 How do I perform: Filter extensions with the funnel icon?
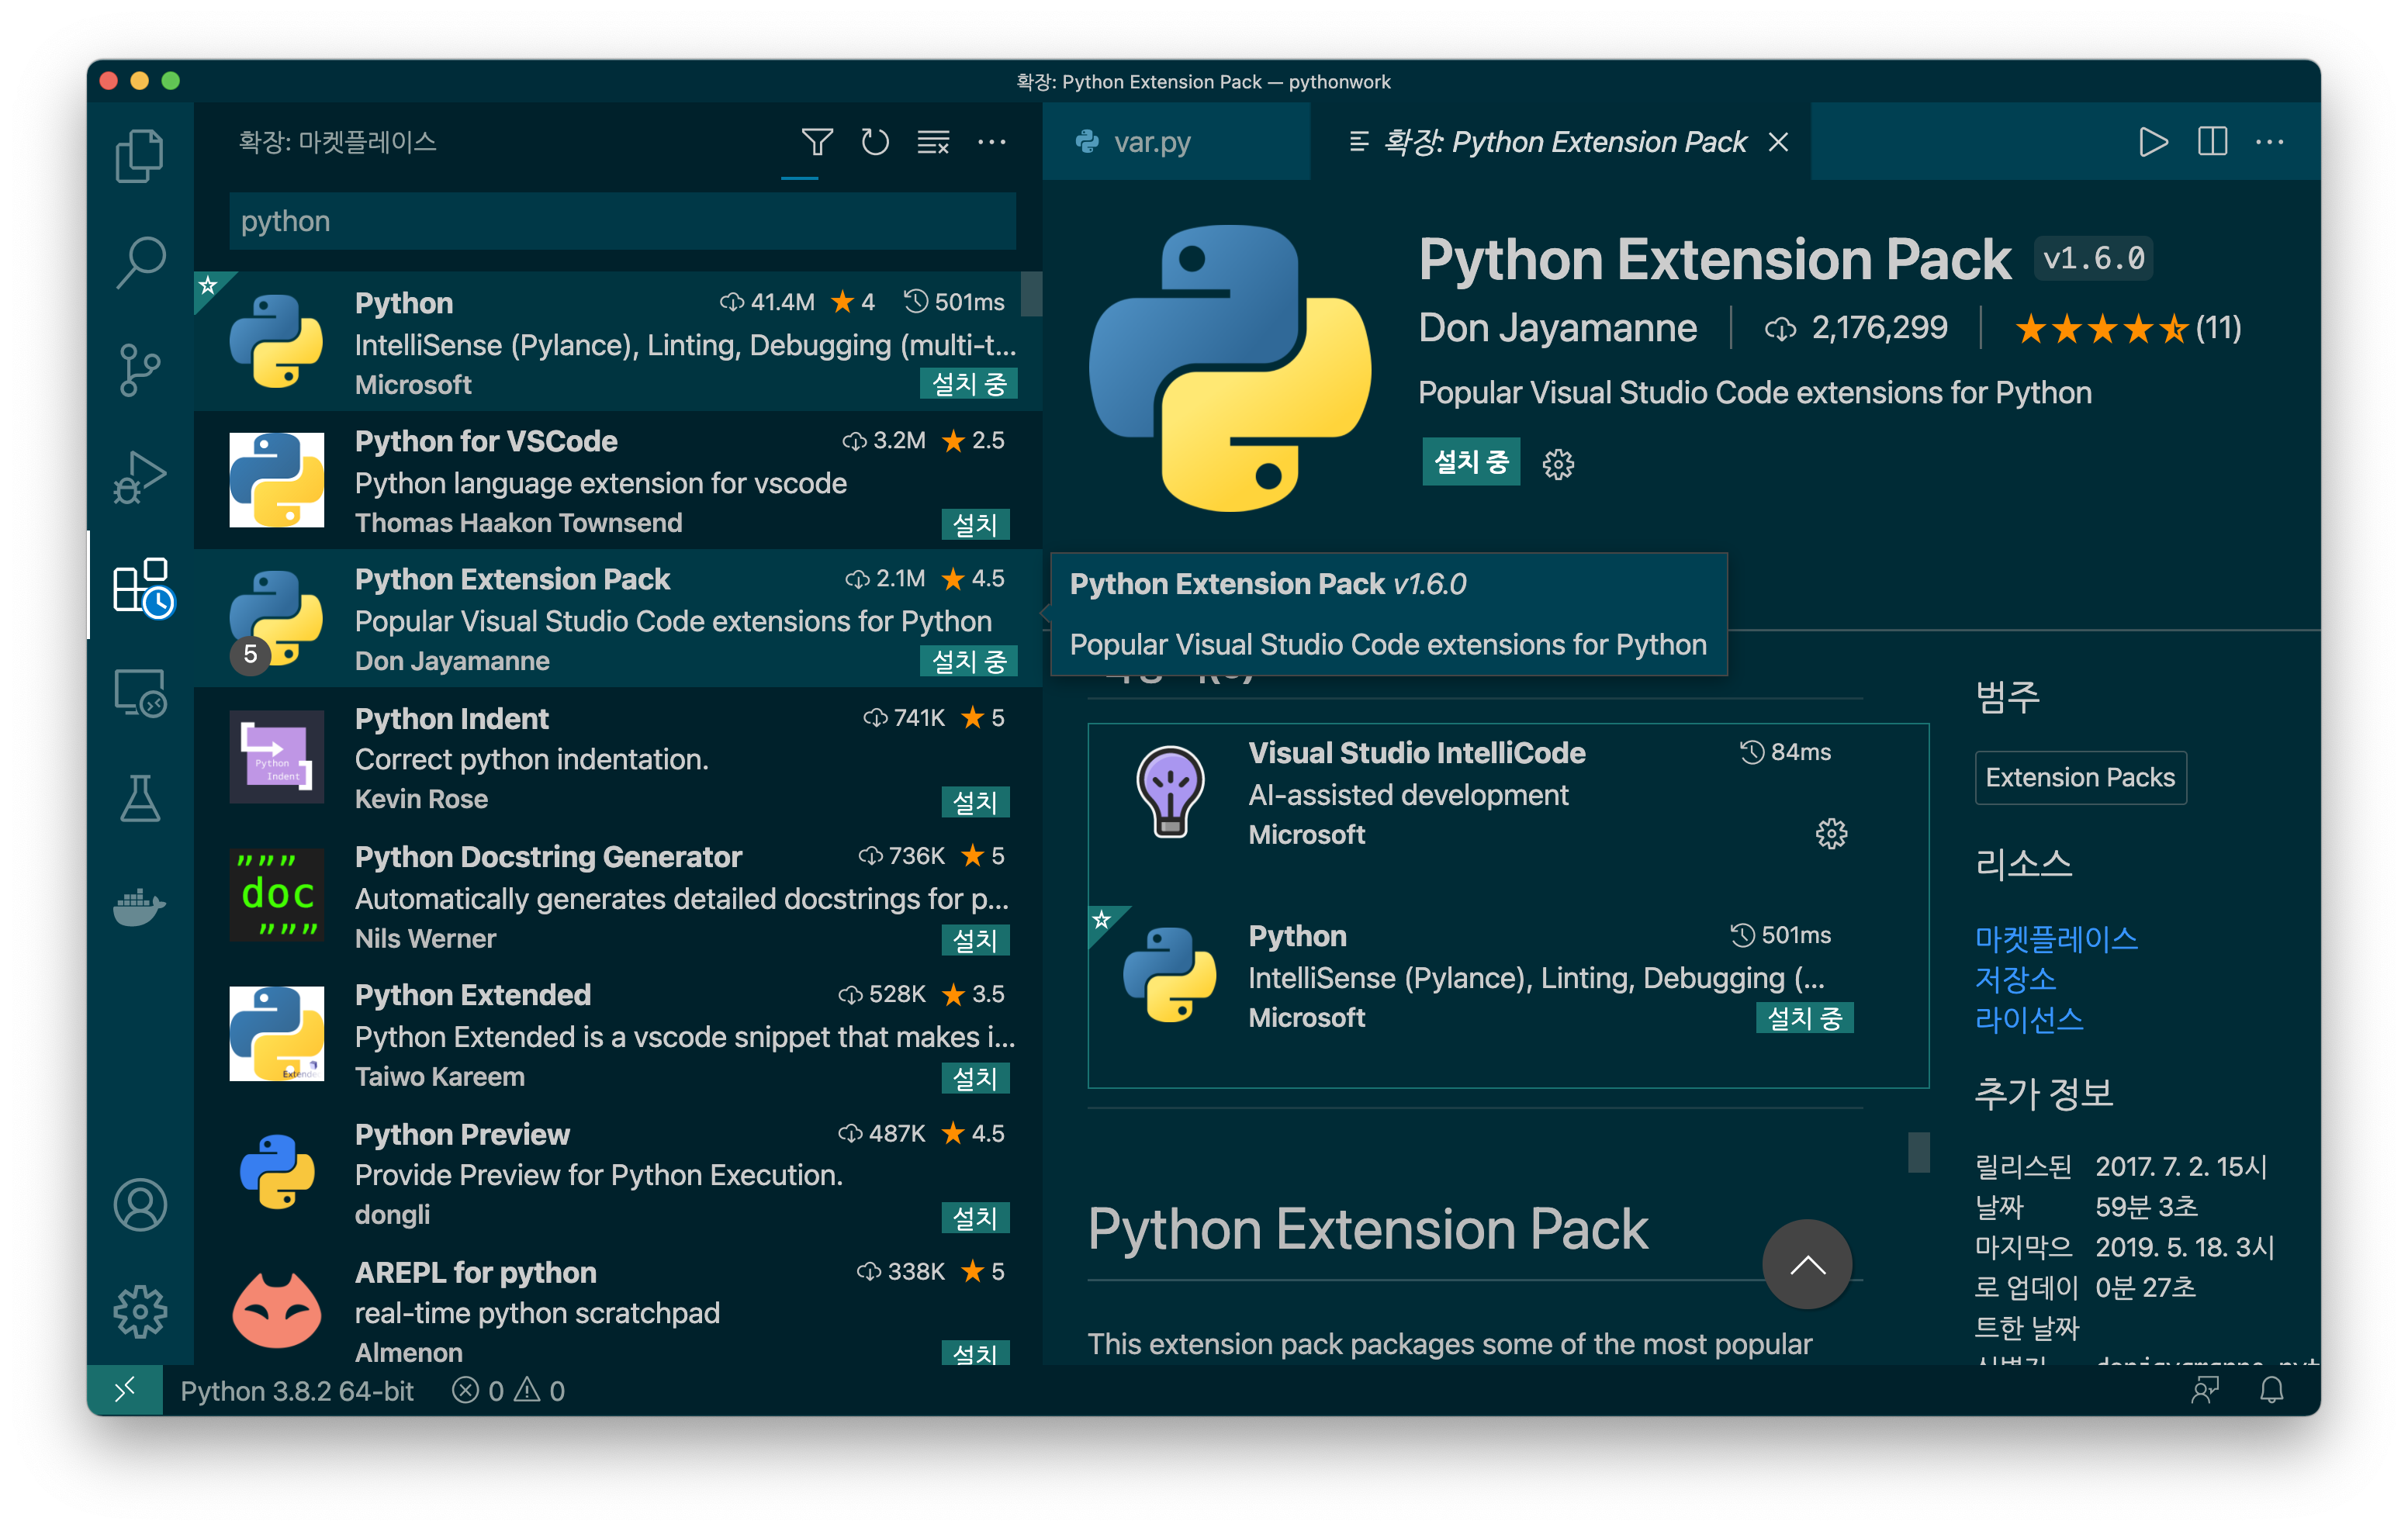[817, 142]
